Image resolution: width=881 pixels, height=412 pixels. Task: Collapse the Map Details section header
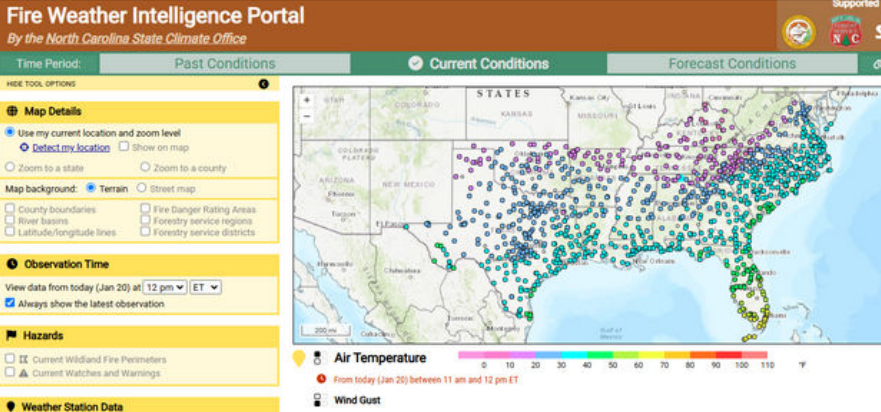coord(139,111)
